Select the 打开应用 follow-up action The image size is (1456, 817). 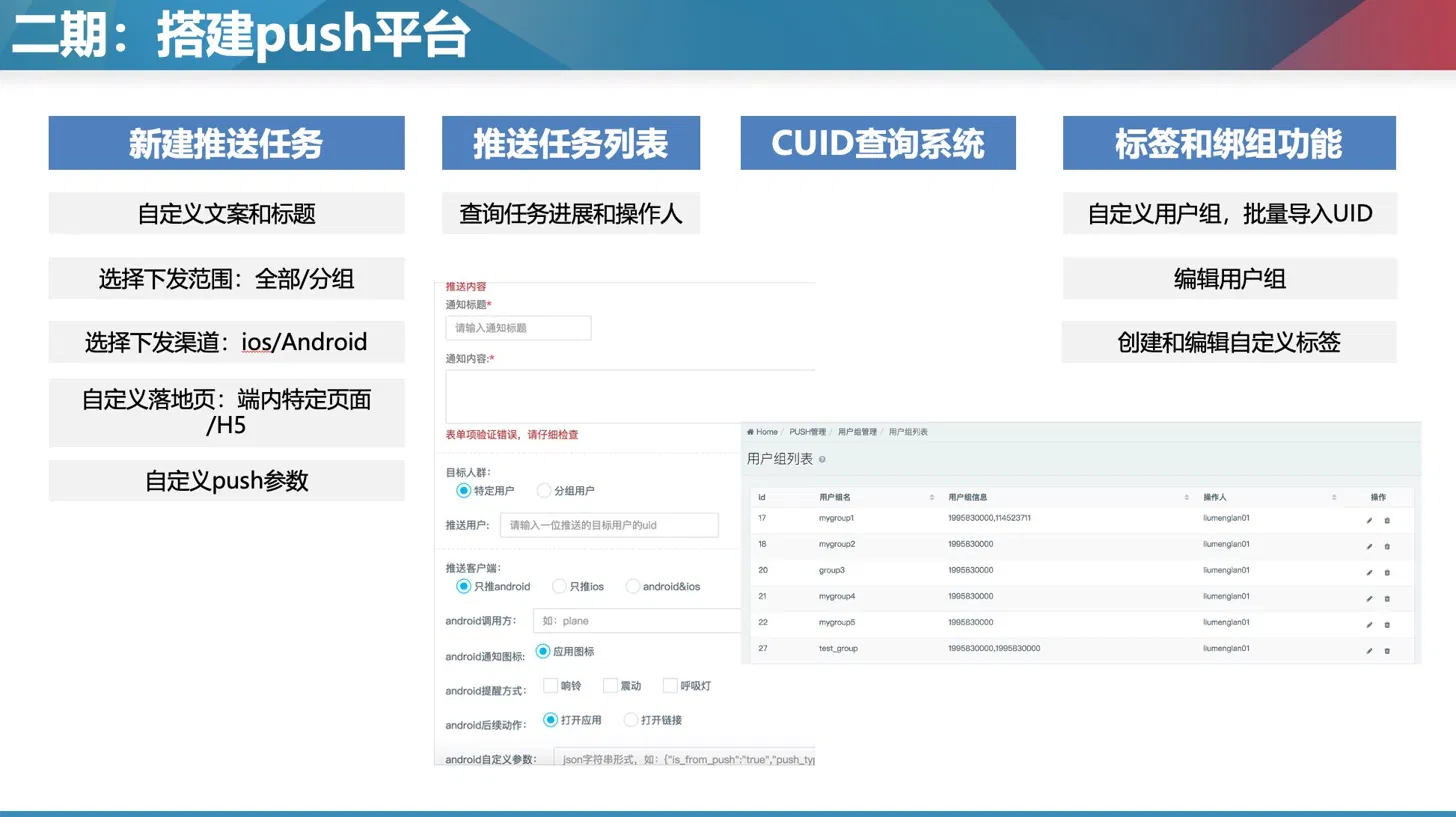click(550, 719)
